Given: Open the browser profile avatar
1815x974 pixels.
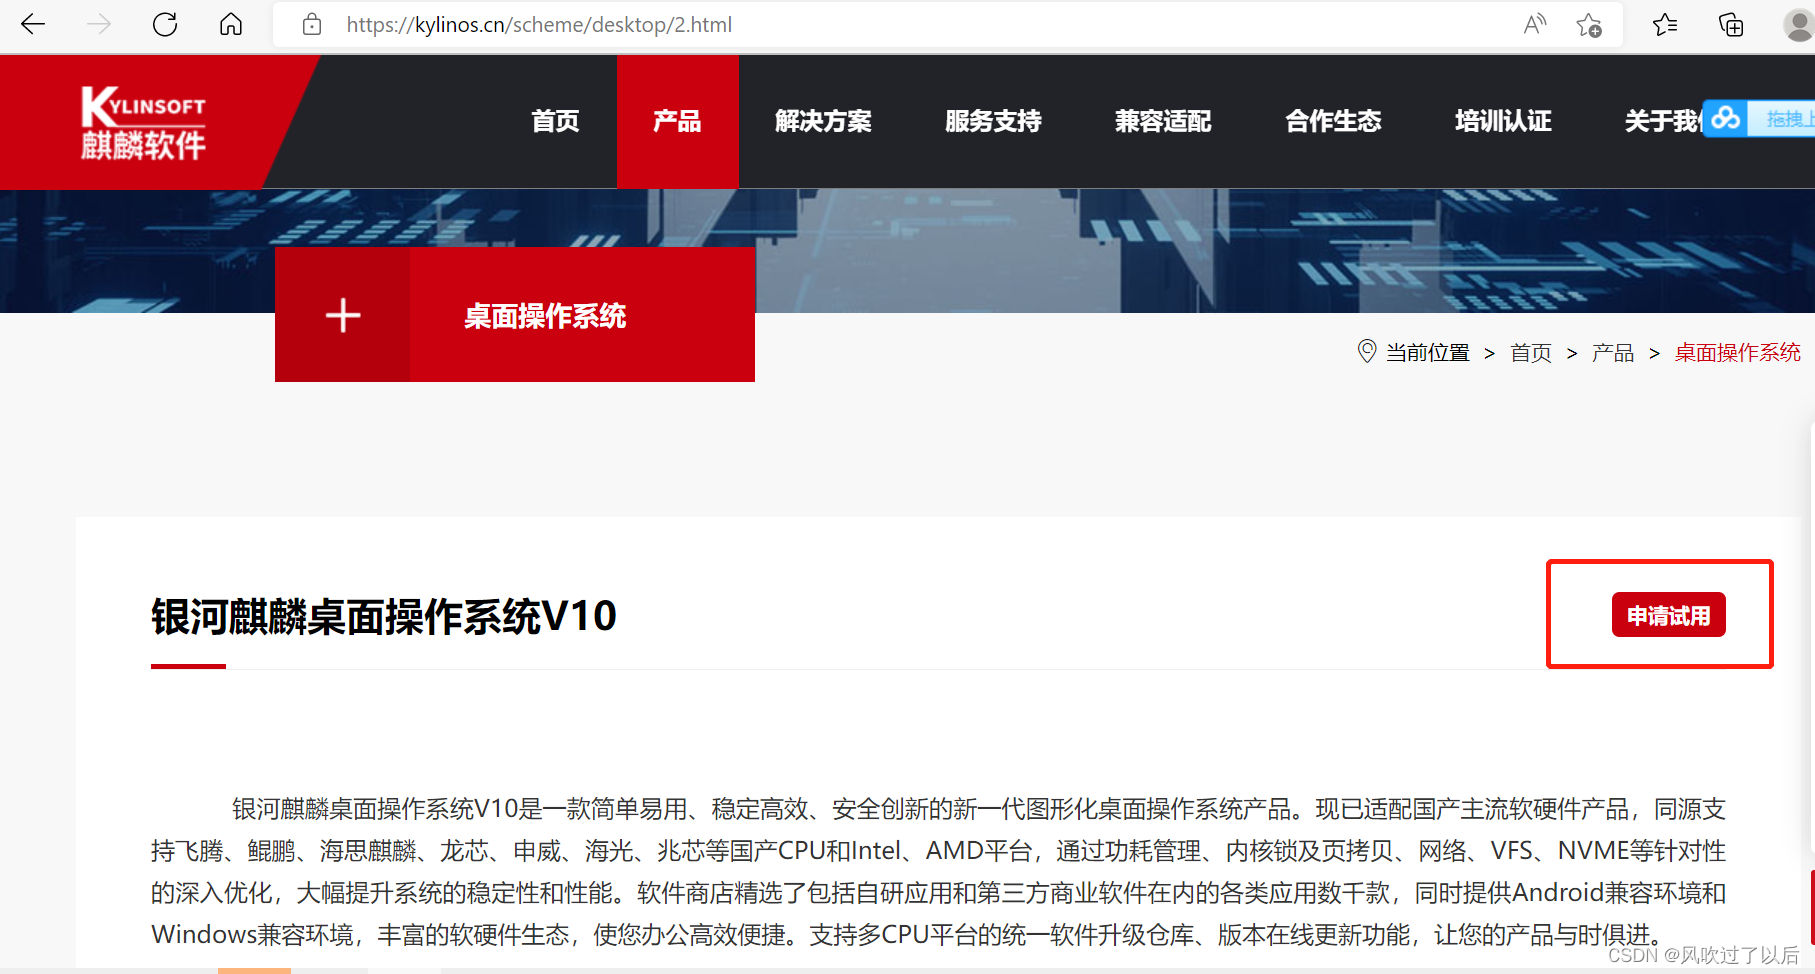Looking at the screenshot, I should click(1798, 24).
